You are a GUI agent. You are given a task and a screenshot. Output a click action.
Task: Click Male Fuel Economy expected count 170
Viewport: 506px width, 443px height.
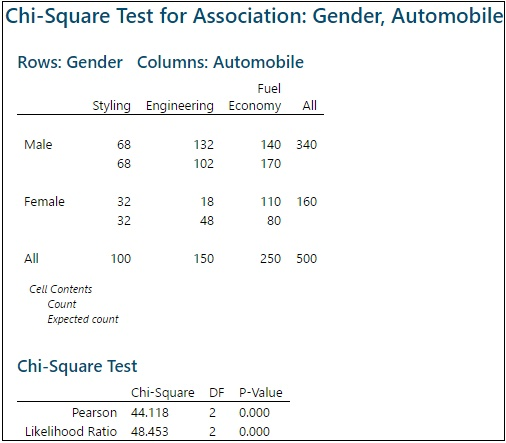click(x=271, y=164)
